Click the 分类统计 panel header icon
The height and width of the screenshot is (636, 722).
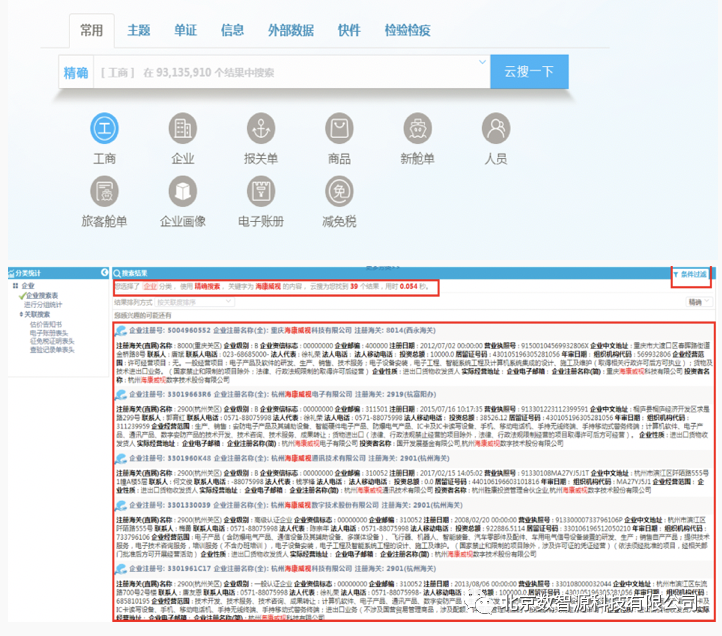click(x=12, y=273)
